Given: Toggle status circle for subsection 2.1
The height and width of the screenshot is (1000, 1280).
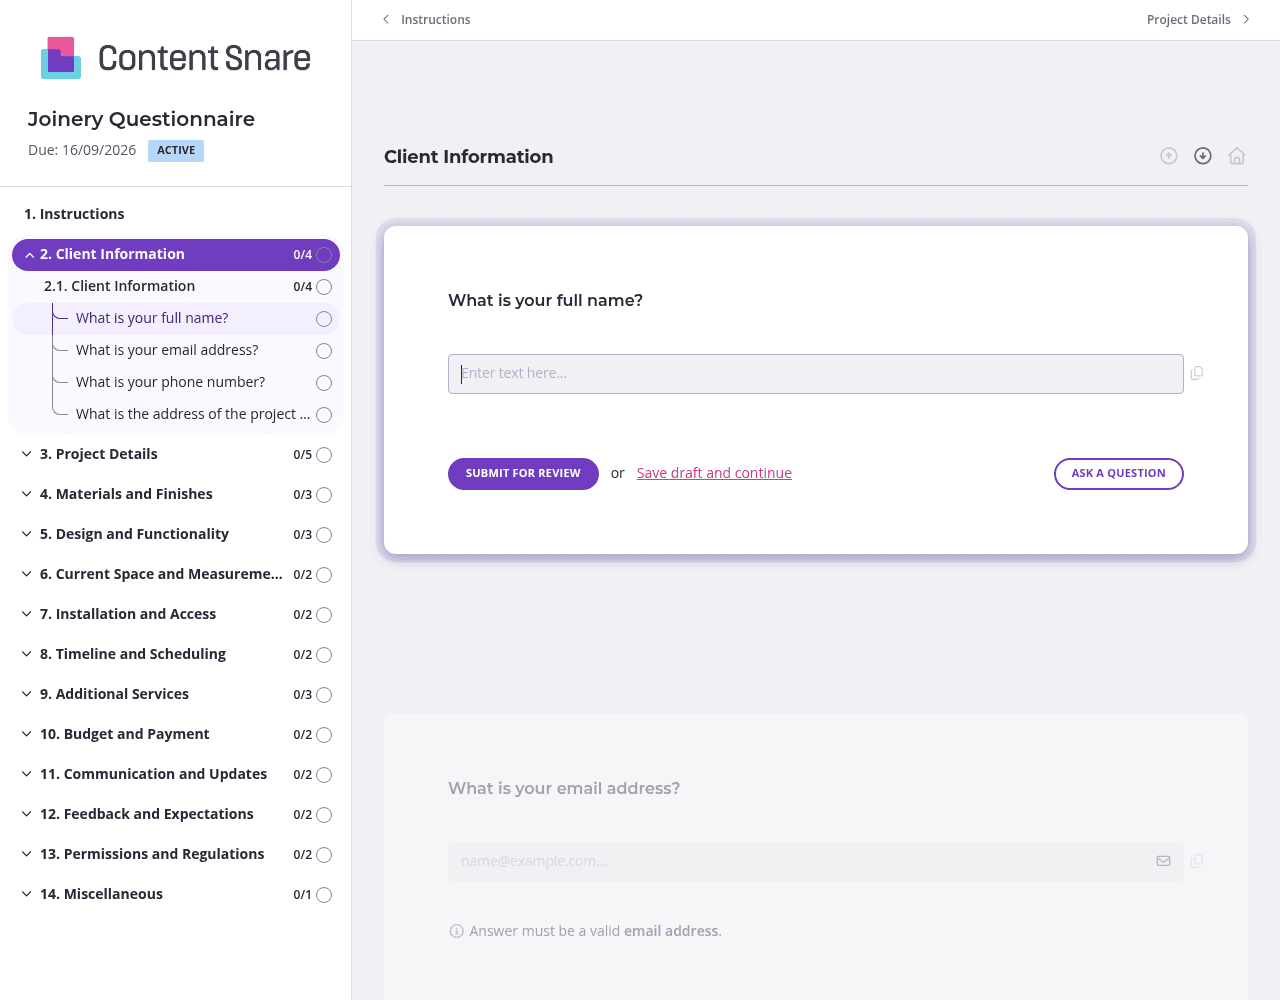Looking at the screenshot, I should coord(324,287).
